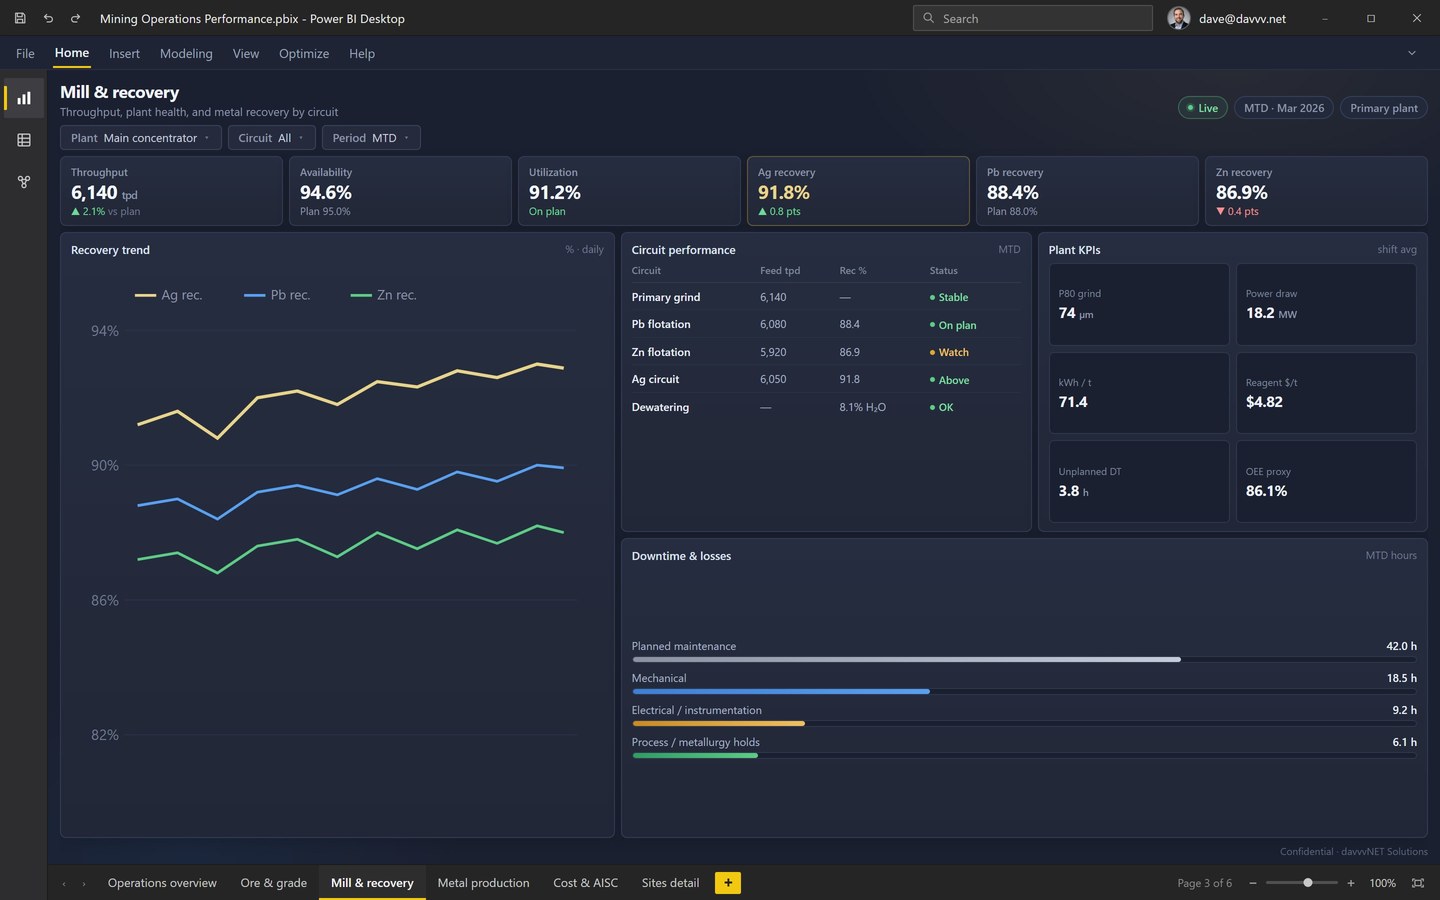
Task: Switch to Table view icon
Action: [24, 140]
